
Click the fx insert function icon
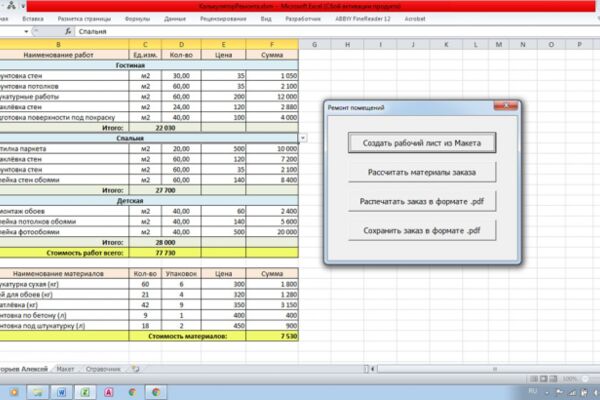click(68, 31)
